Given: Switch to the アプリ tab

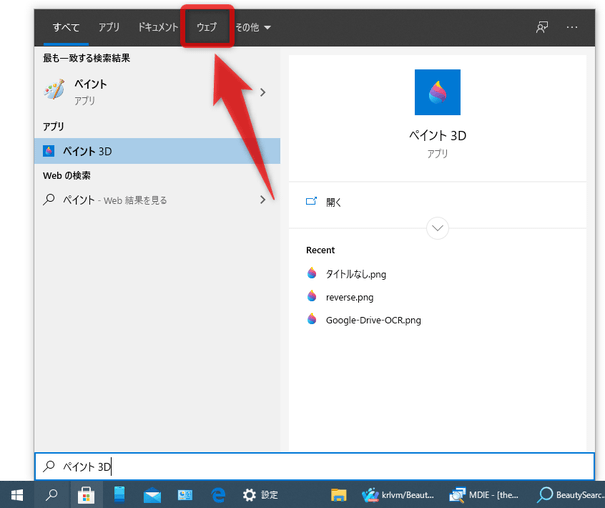Looking at the screenshot, I should 109,27.
